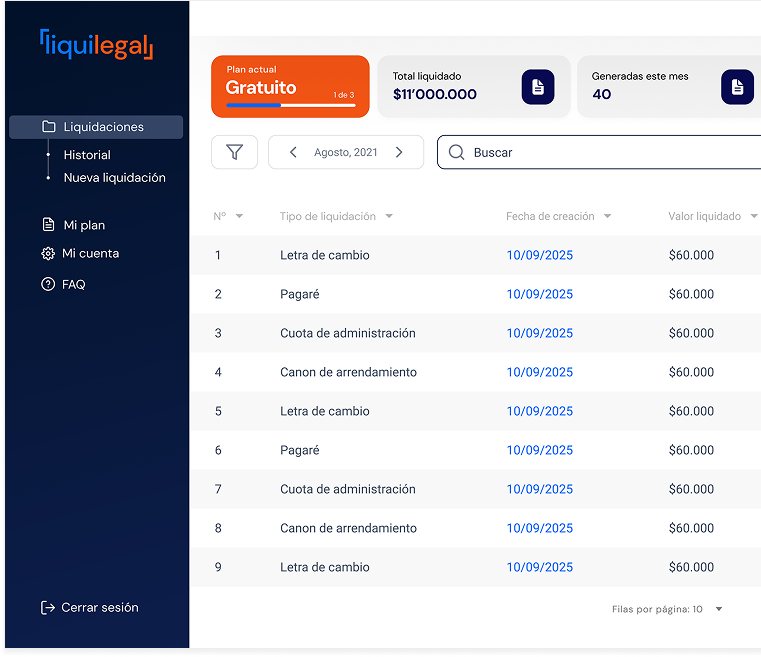Open date link in row 1
The image size is (761, 657).
540,255
